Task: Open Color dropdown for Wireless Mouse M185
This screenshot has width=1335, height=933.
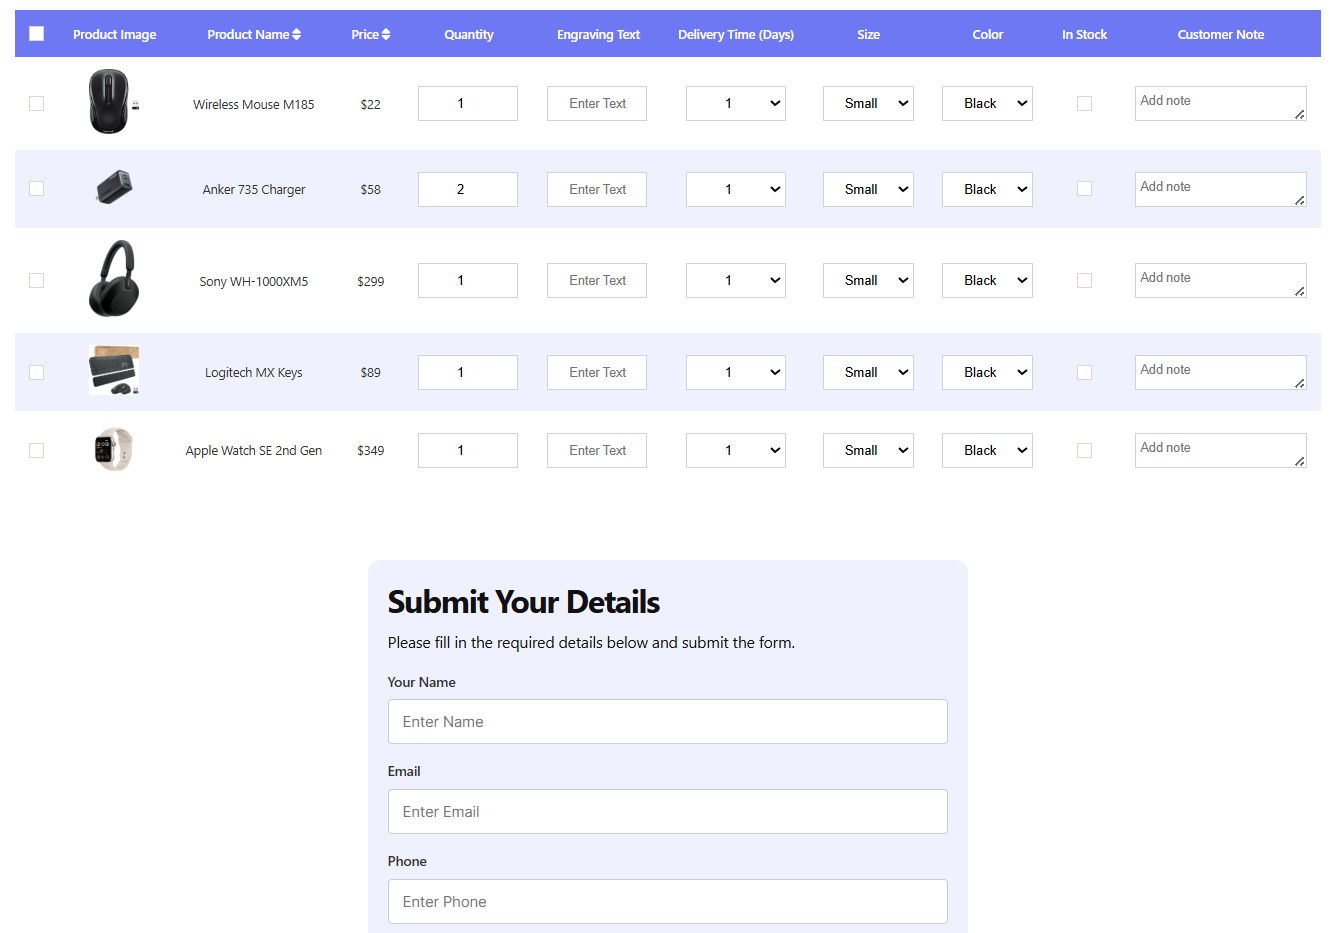Action: 987,103
